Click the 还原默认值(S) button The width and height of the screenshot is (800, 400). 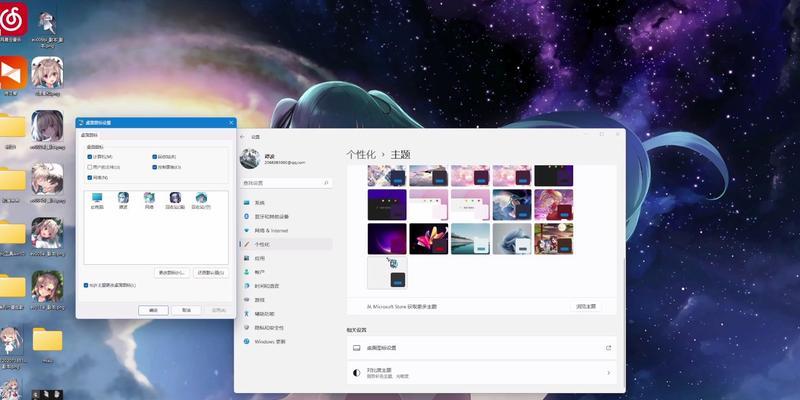(x=211, y=272)
